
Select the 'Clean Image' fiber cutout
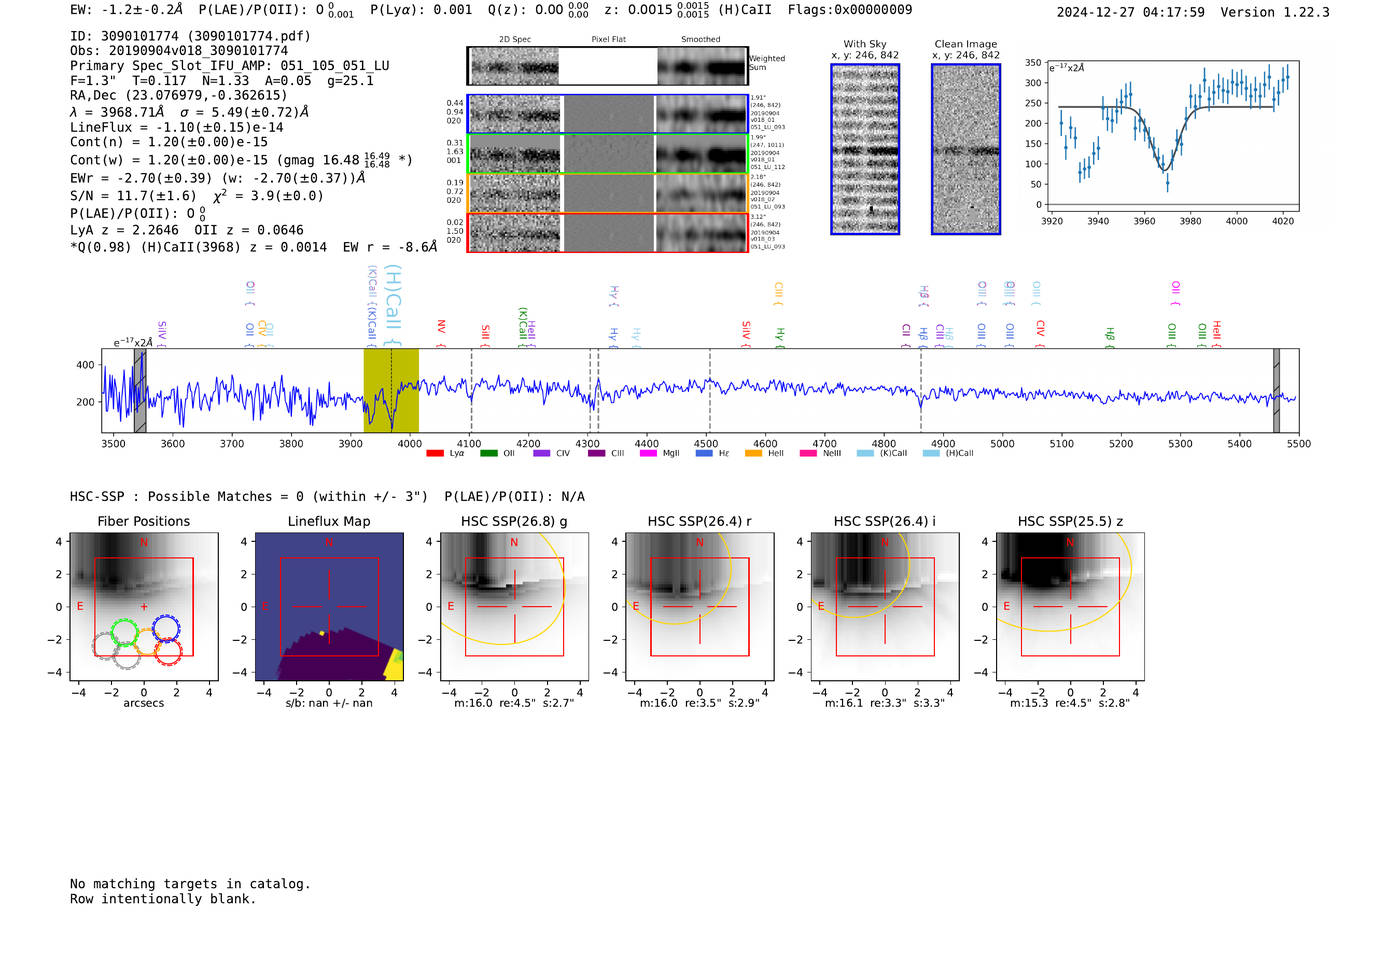[x=966, y=149]
